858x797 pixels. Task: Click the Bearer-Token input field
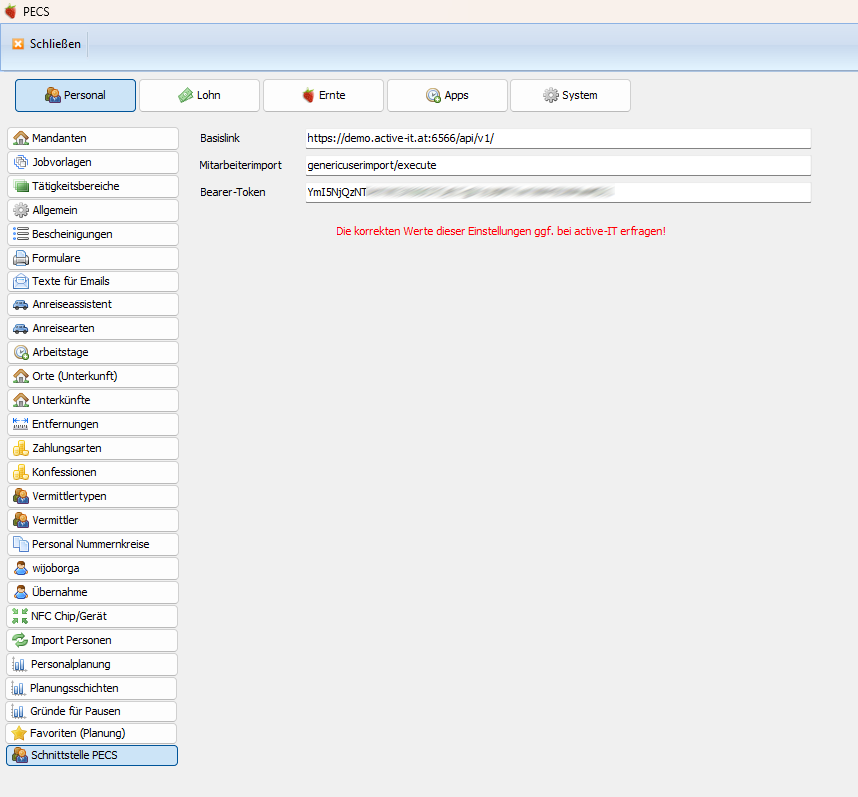(557, 192)
